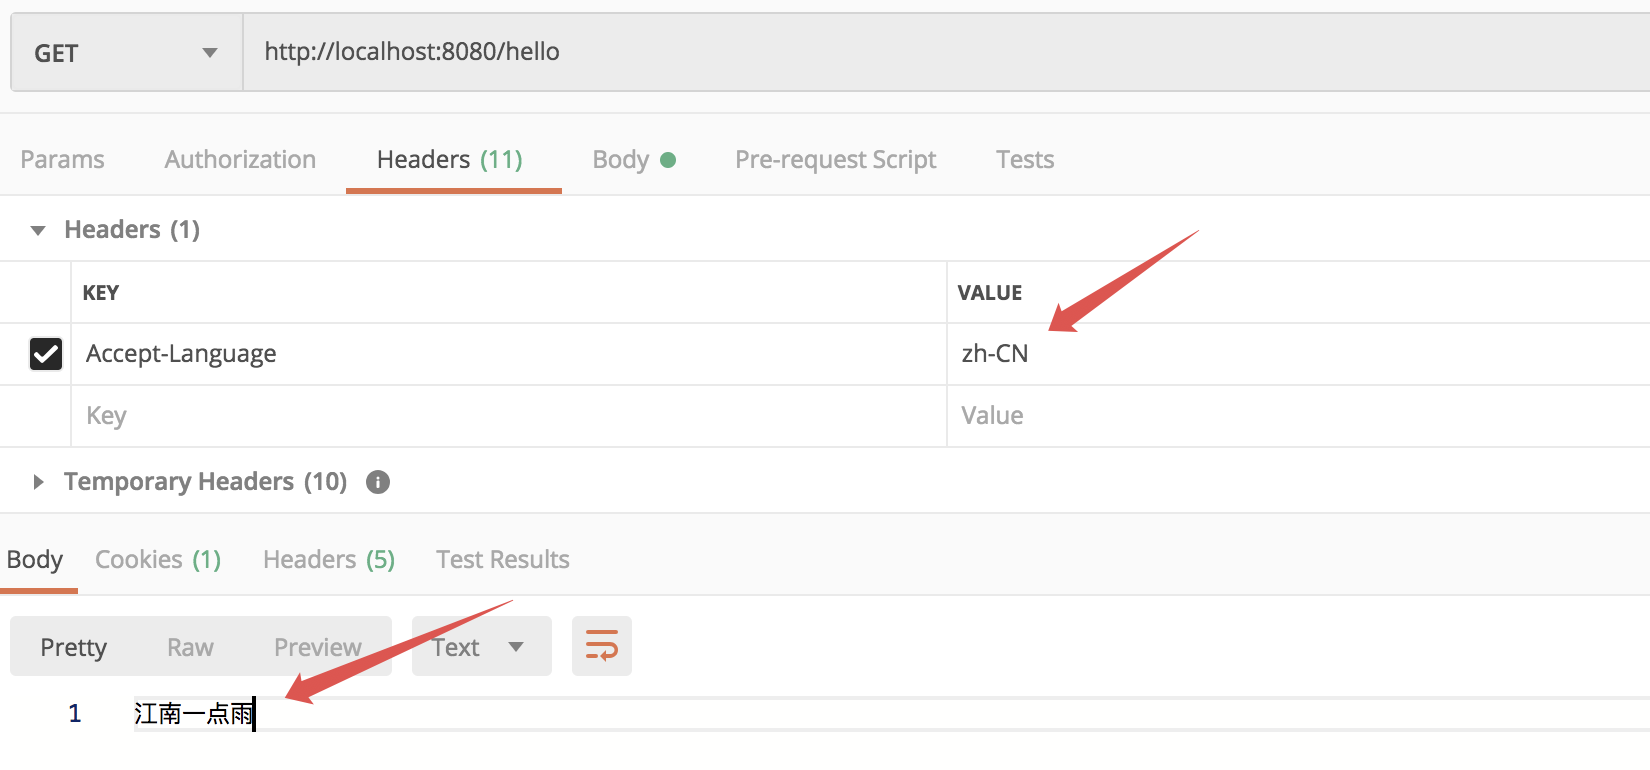Go to the Tests tab

point(1024,160)
